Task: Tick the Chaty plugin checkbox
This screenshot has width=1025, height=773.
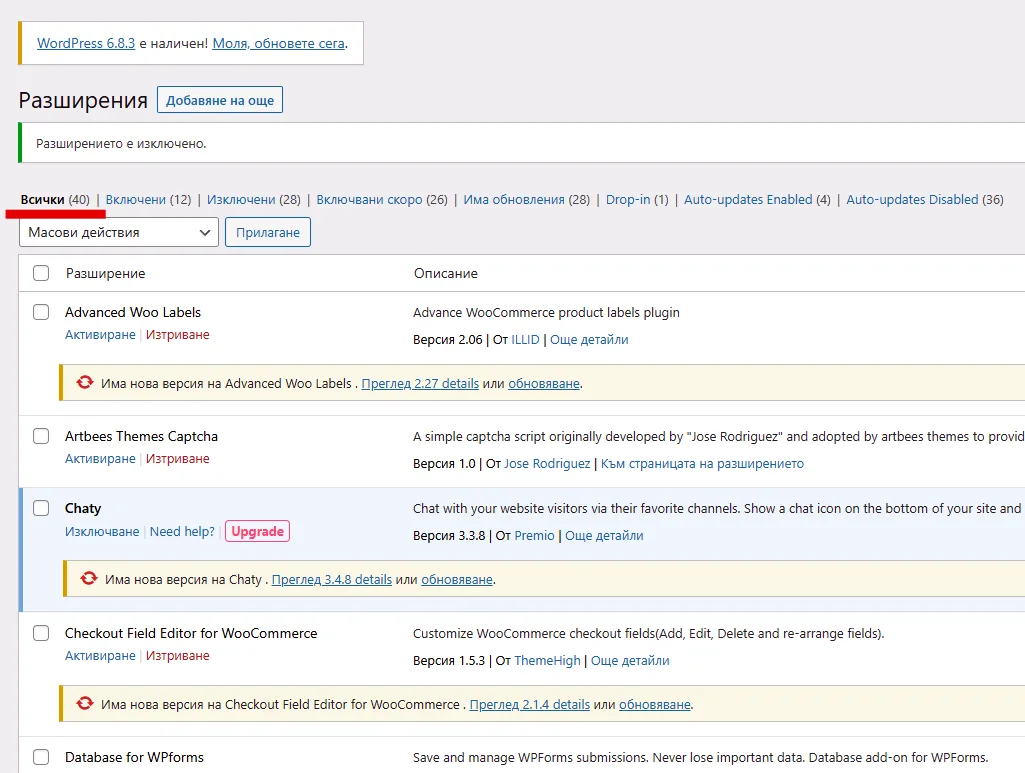Action: 41,508
